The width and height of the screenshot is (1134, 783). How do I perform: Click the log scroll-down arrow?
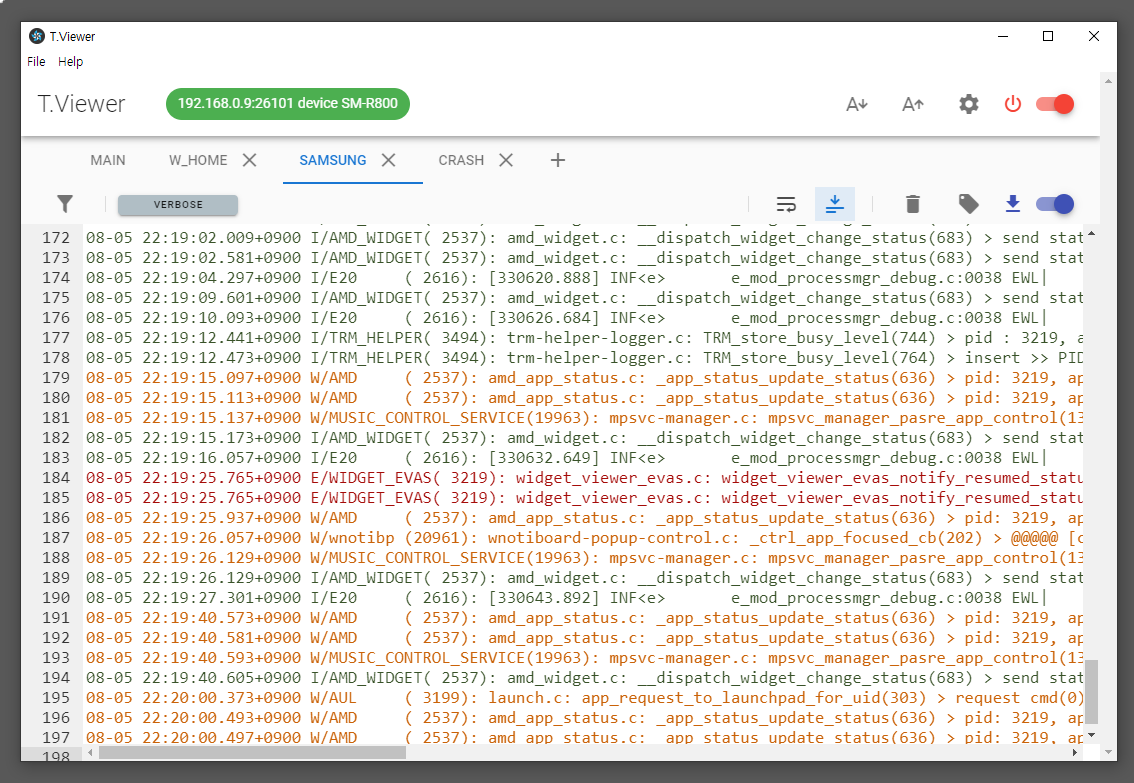point(1091,735)
